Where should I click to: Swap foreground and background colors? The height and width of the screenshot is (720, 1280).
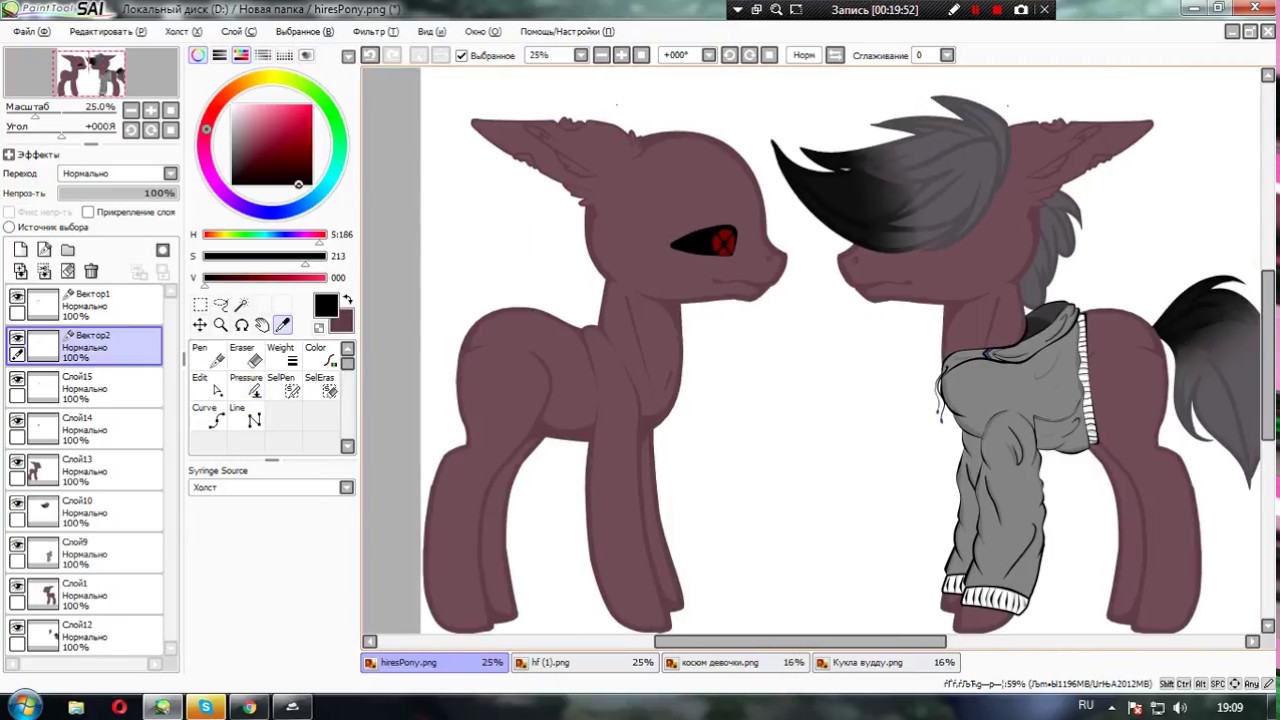tap(348, 299)
